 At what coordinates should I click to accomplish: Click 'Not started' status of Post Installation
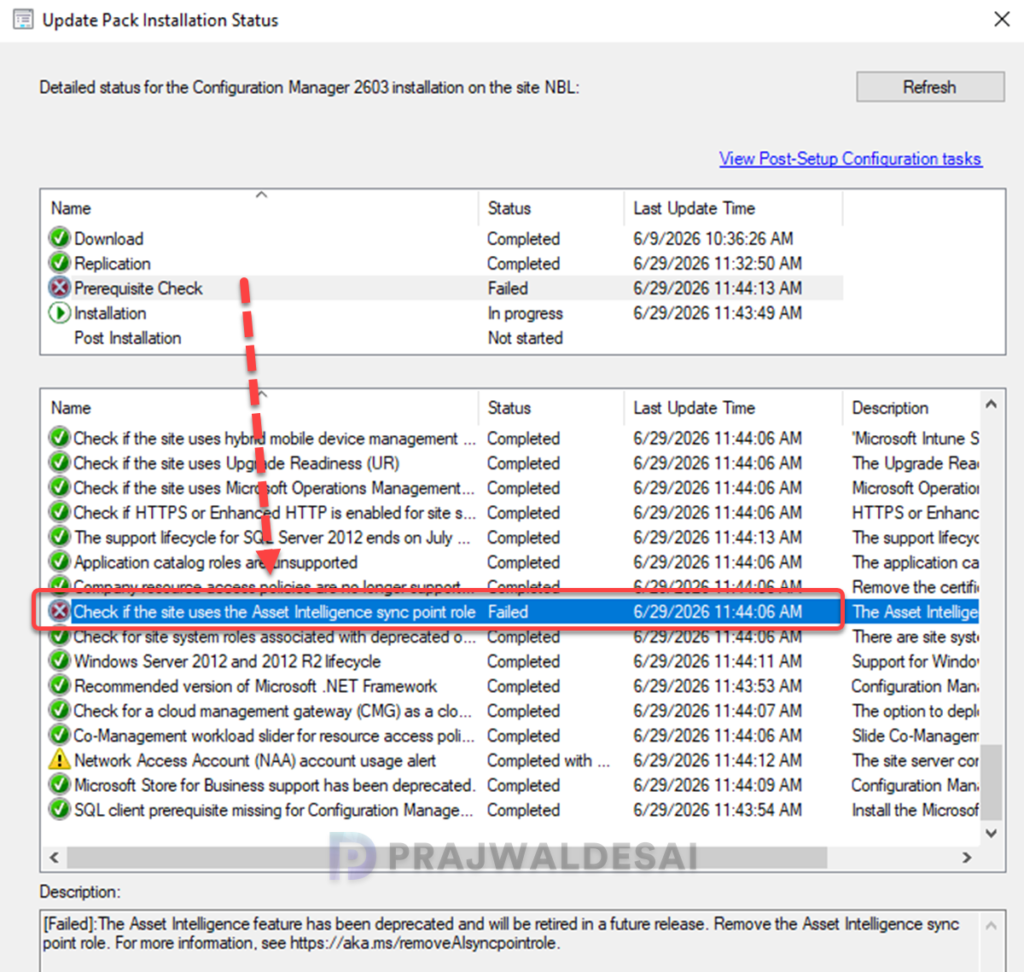525,338
